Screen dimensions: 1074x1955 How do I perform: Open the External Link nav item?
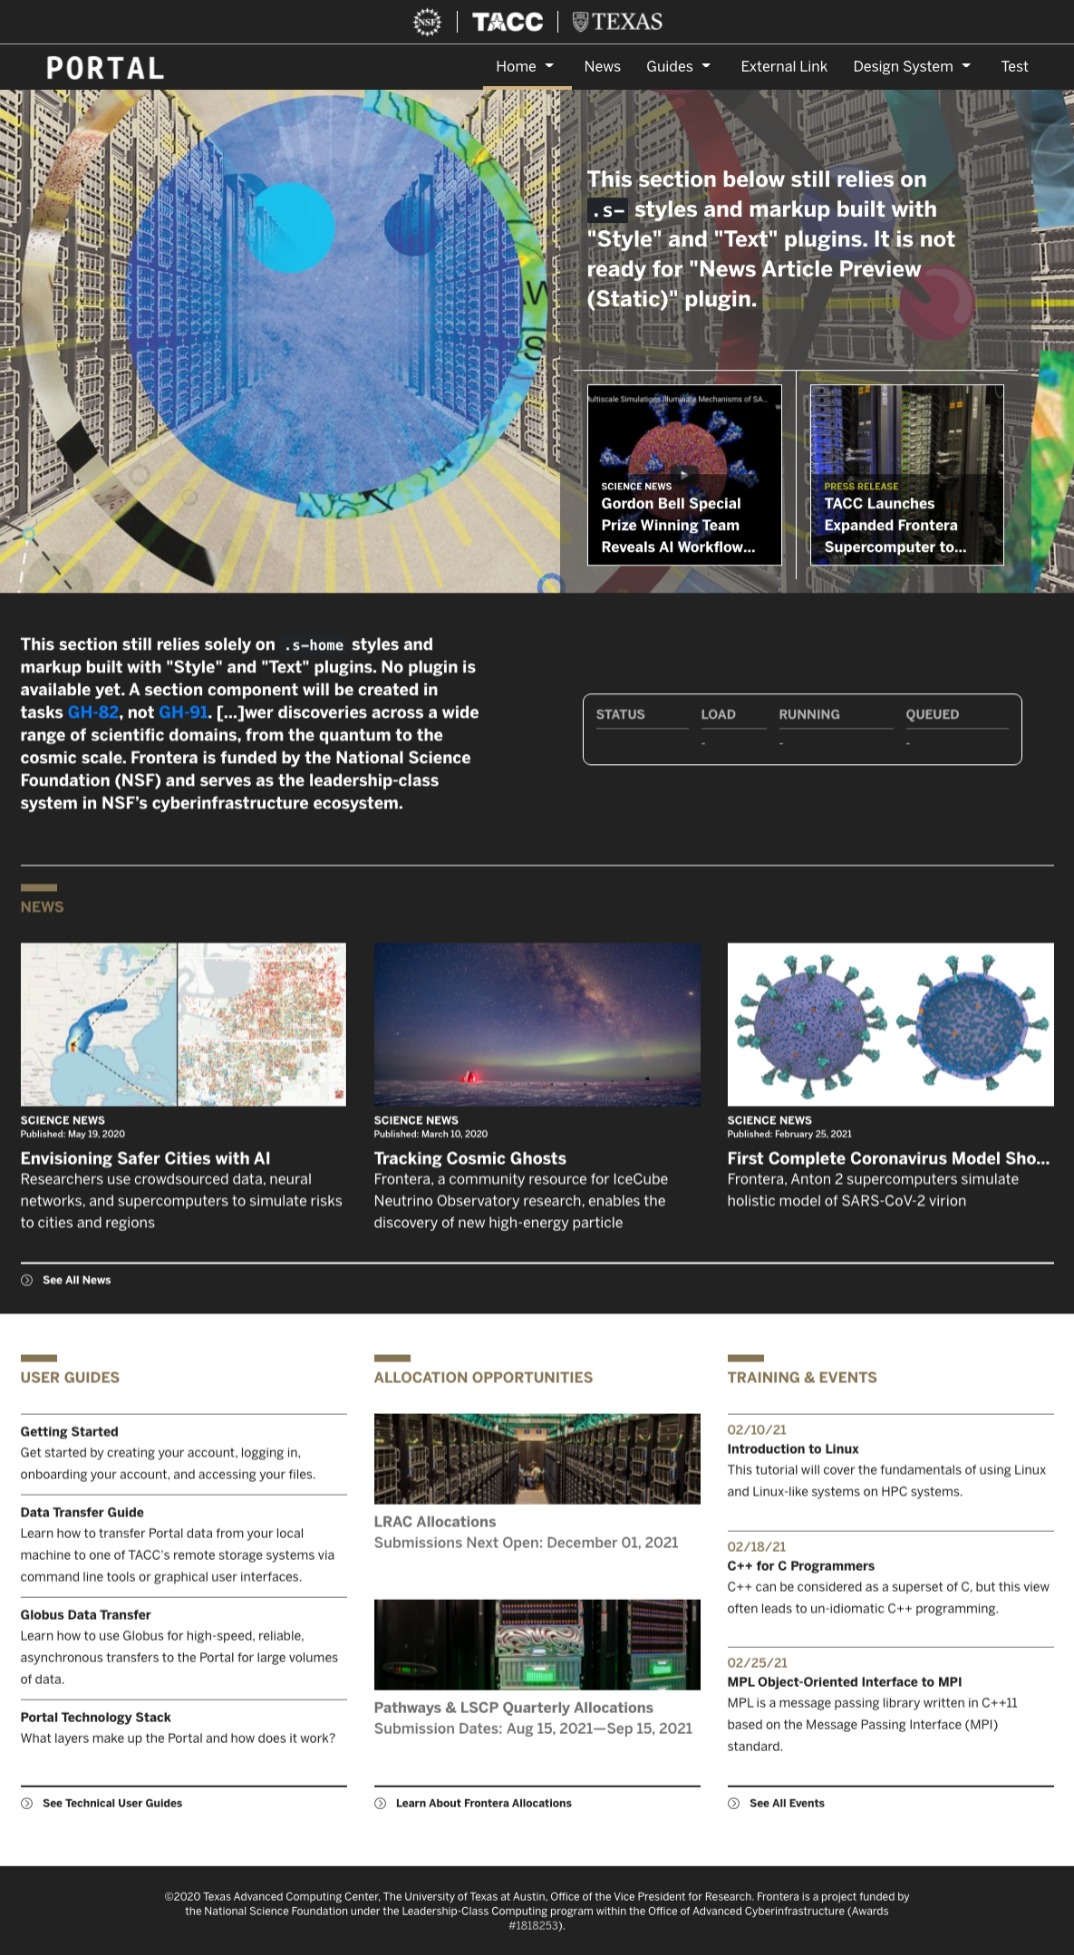(784, 66)
